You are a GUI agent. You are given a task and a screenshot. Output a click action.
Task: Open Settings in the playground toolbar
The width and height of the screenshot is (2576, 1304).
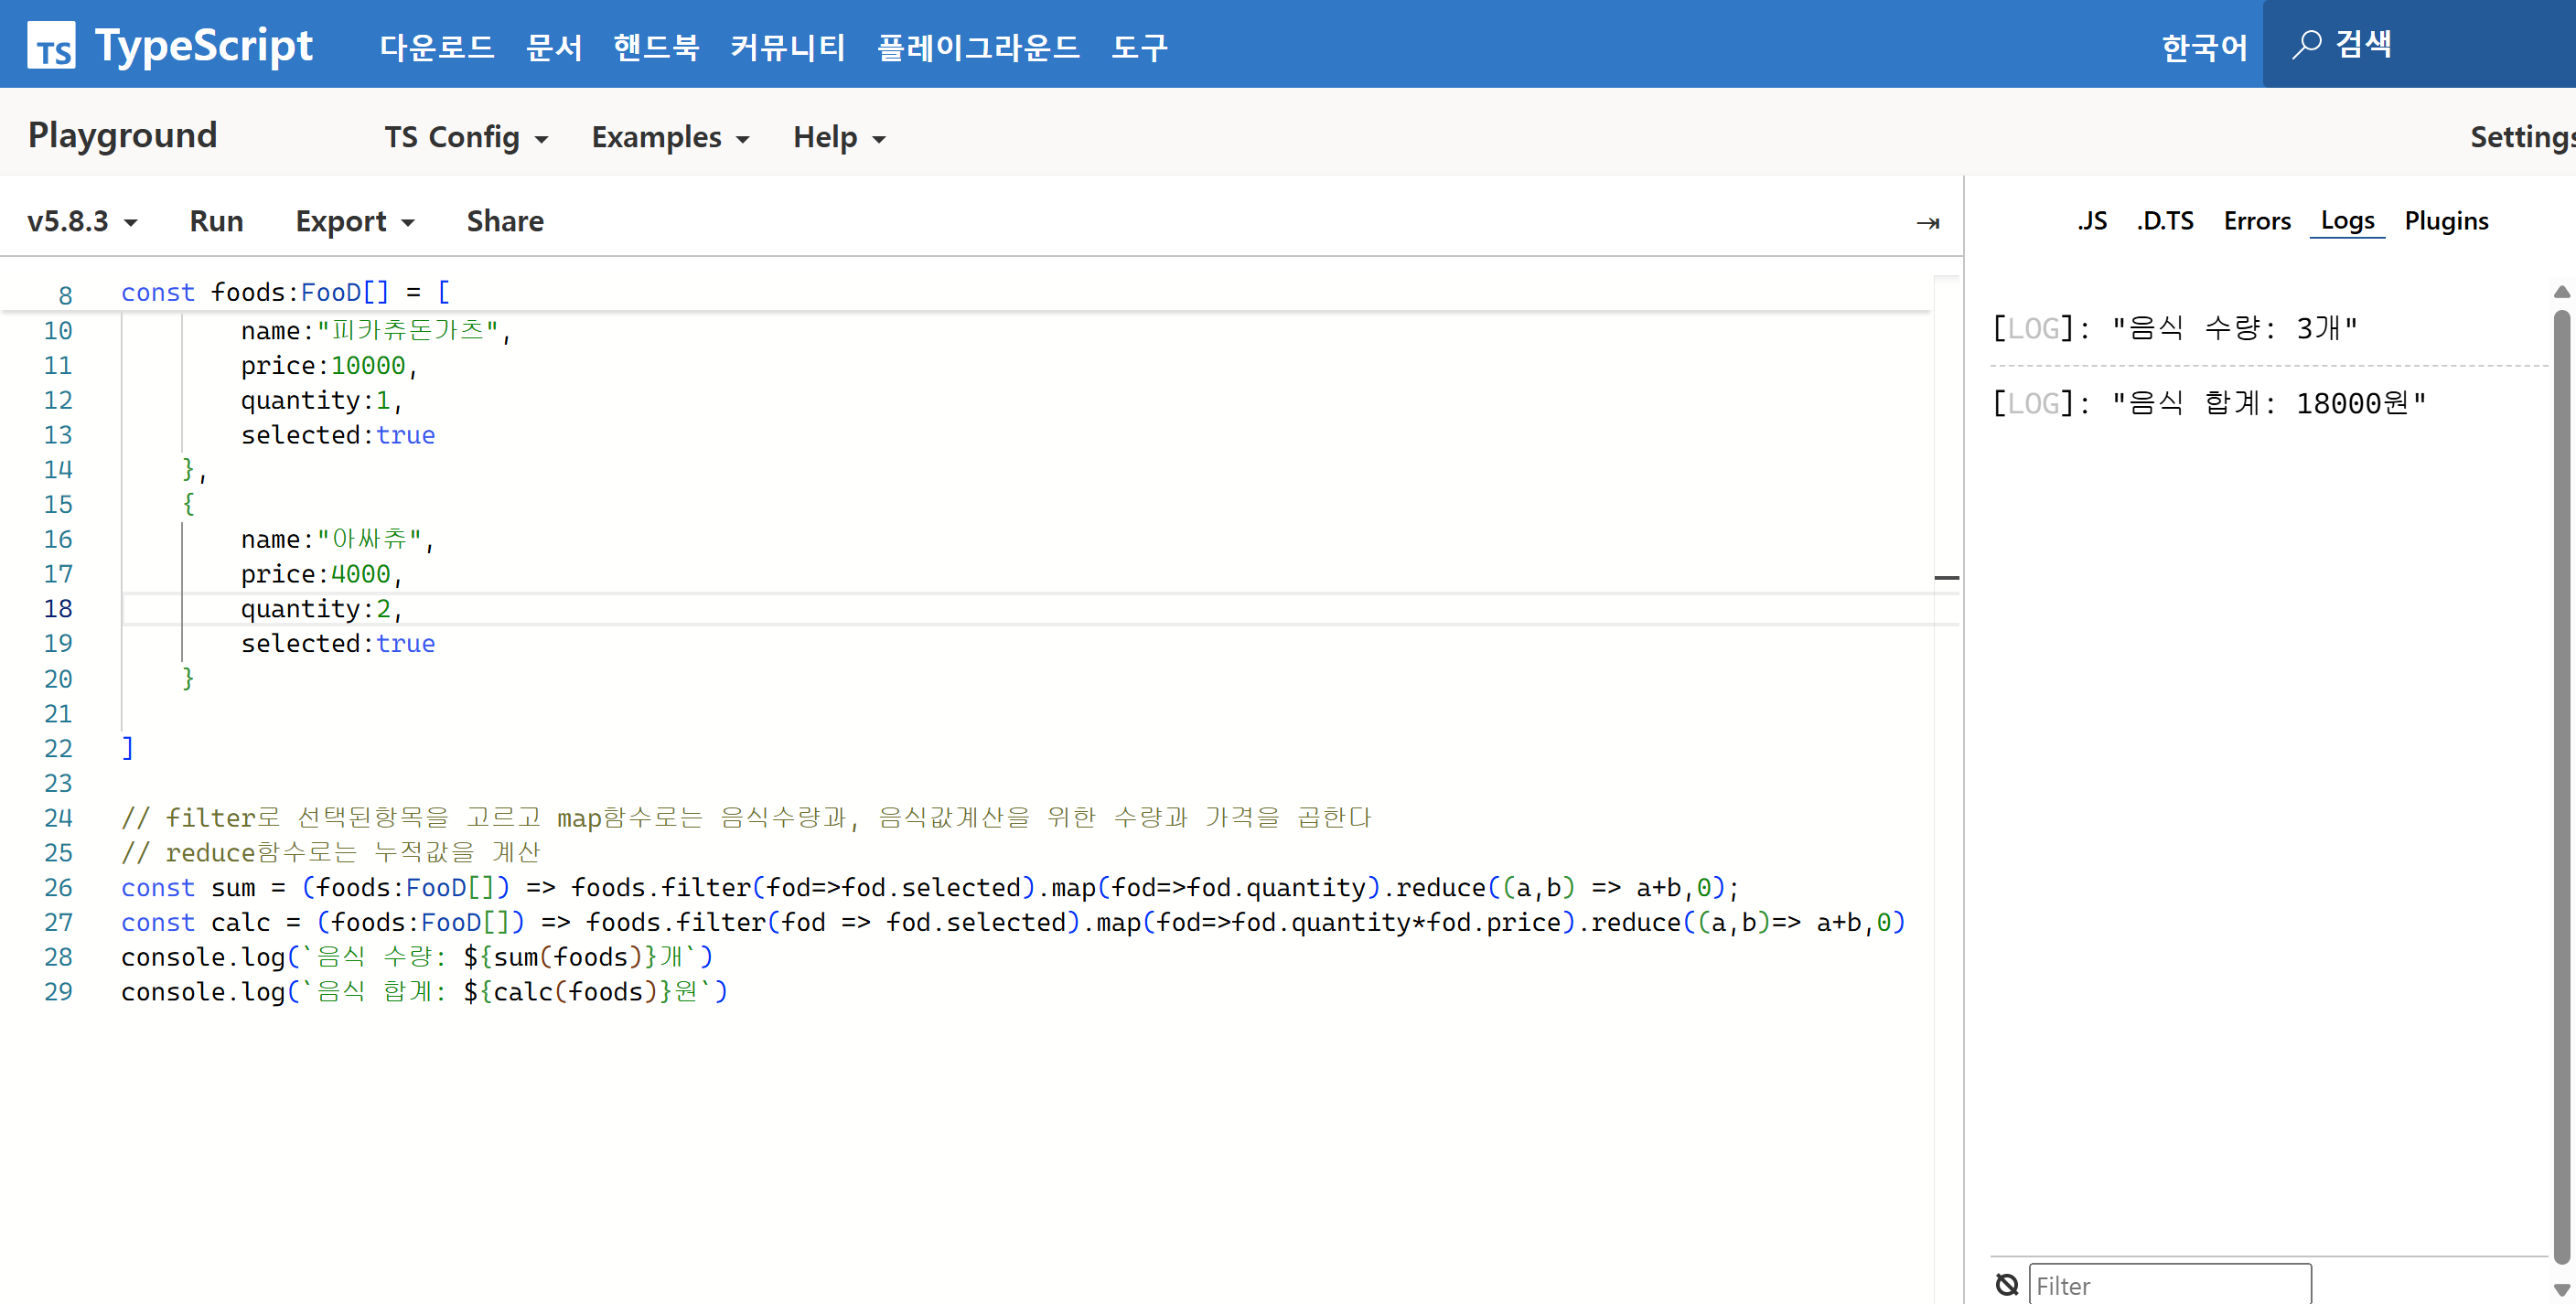[x=2520, y=137]
